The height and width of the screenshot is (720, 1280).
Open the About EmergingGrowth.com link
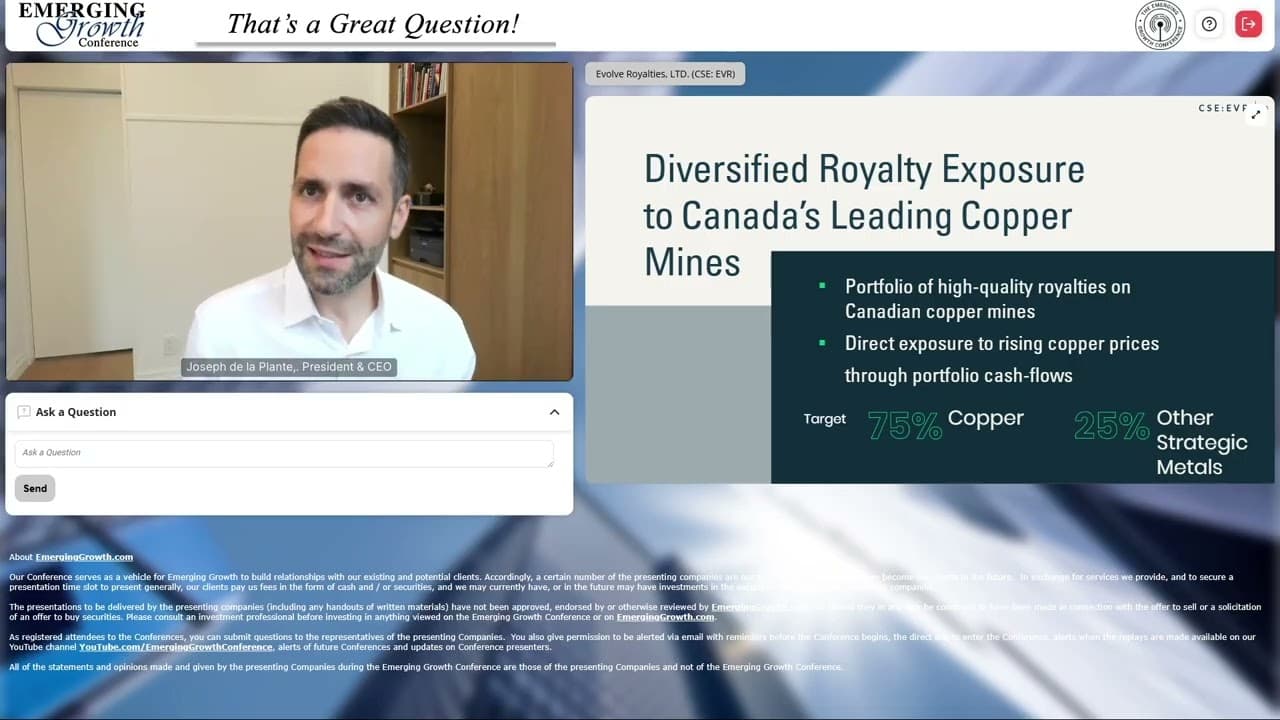coord(84,557)
